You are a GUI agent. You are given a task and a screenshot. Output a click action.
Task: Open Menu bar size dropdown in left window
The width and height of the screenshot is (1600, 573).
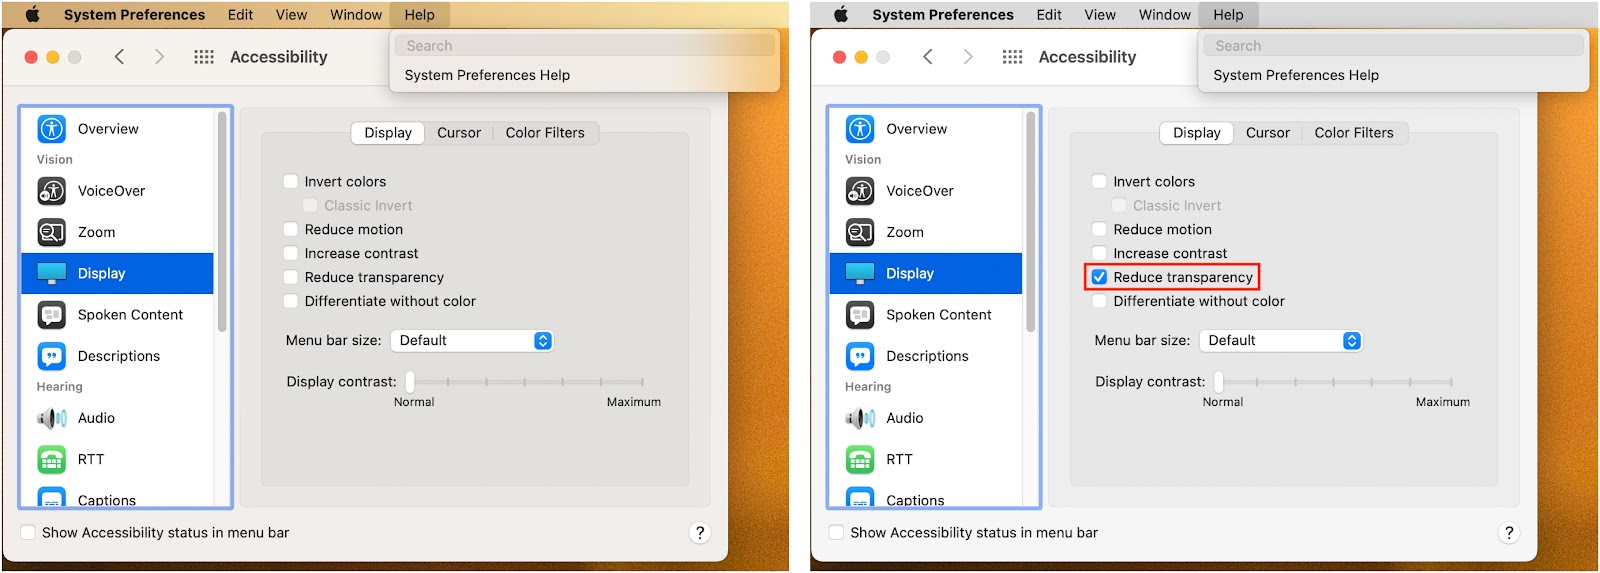point(472,341)
